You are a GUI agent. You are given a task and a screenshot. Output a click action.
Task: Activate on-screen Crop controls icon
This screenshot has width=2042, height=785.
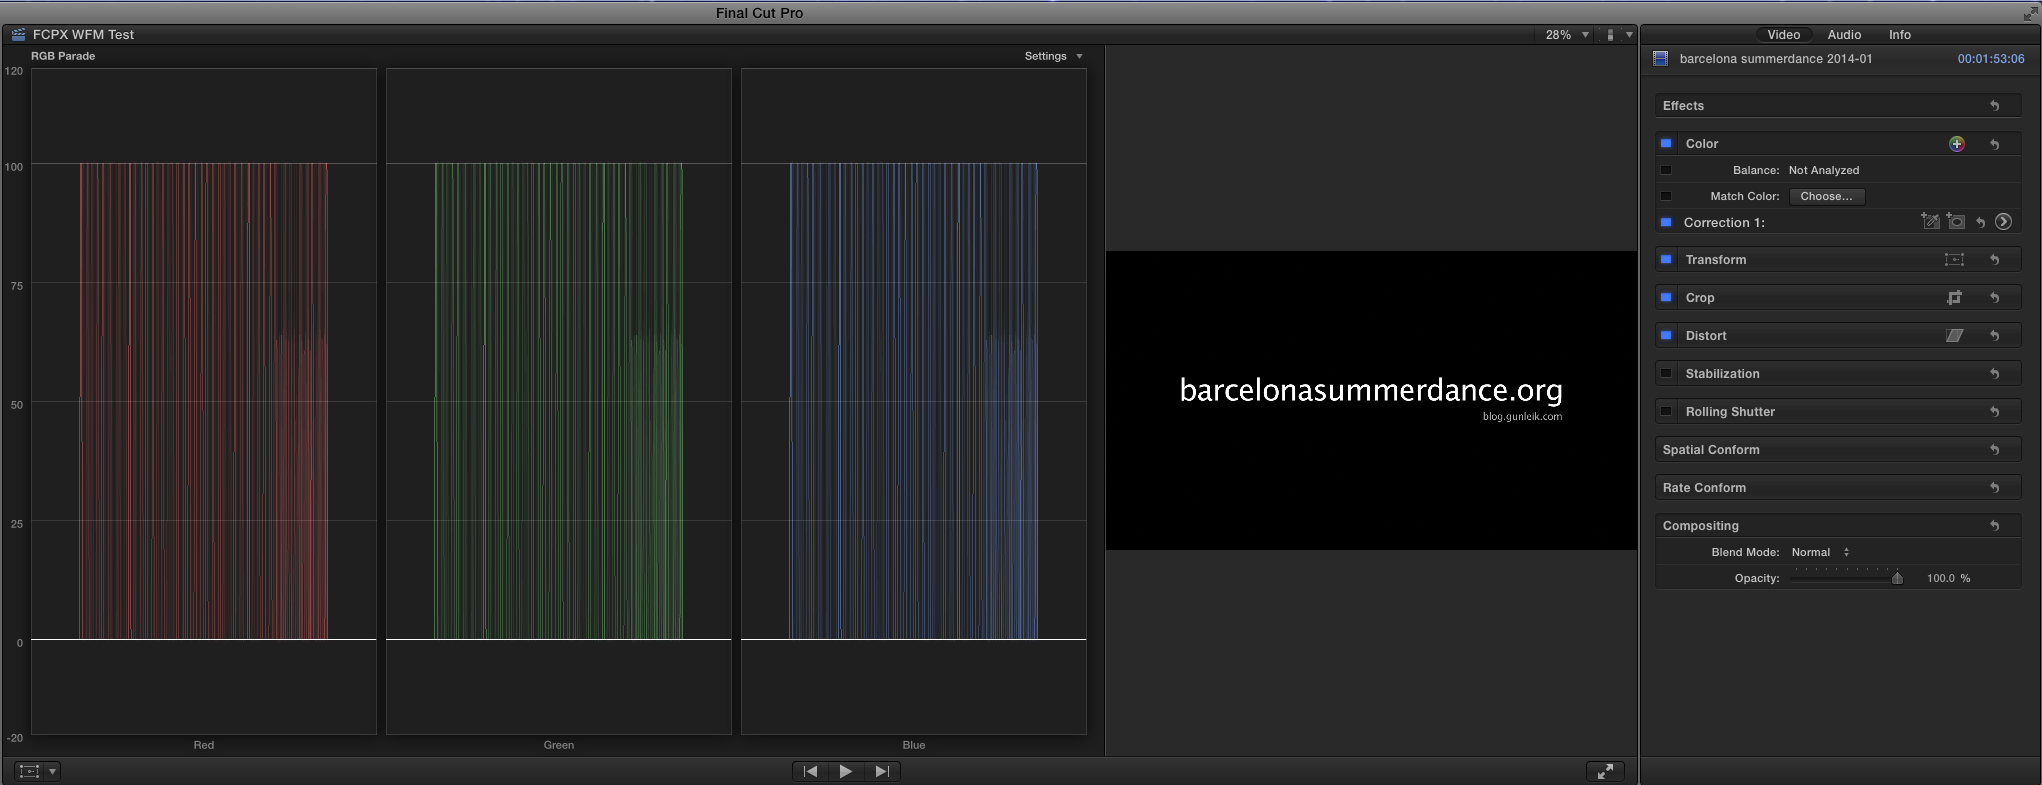click(1954, 298)
